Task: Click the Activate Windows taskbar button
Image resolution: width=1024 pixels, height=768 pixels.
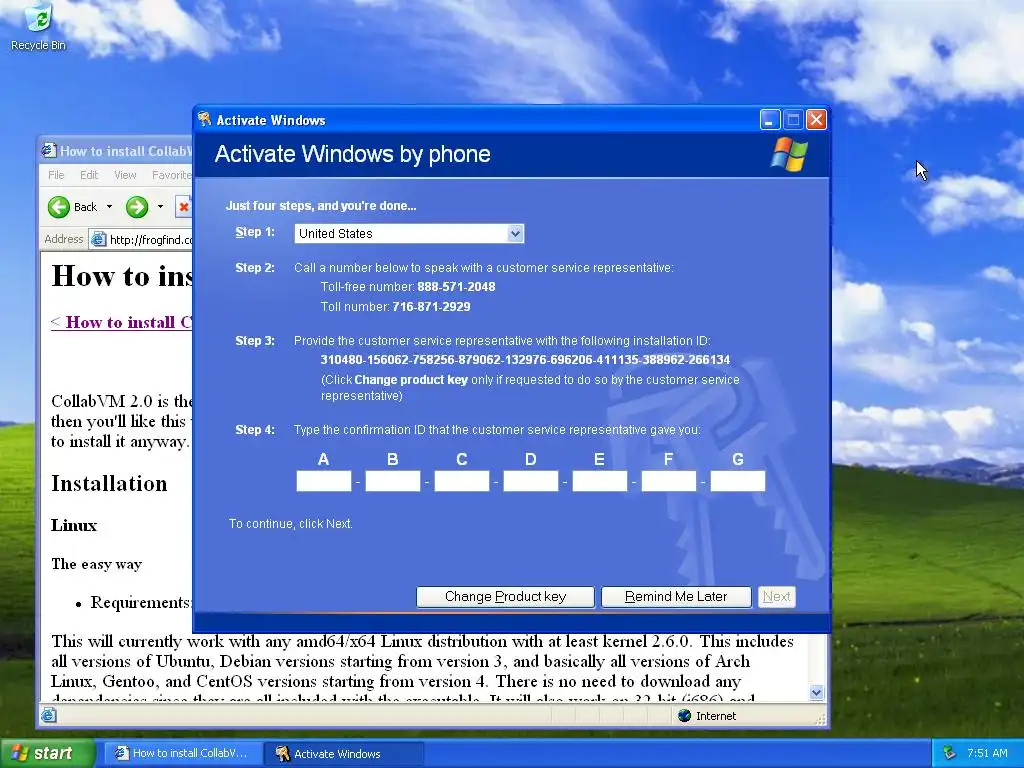Action: 344,753
